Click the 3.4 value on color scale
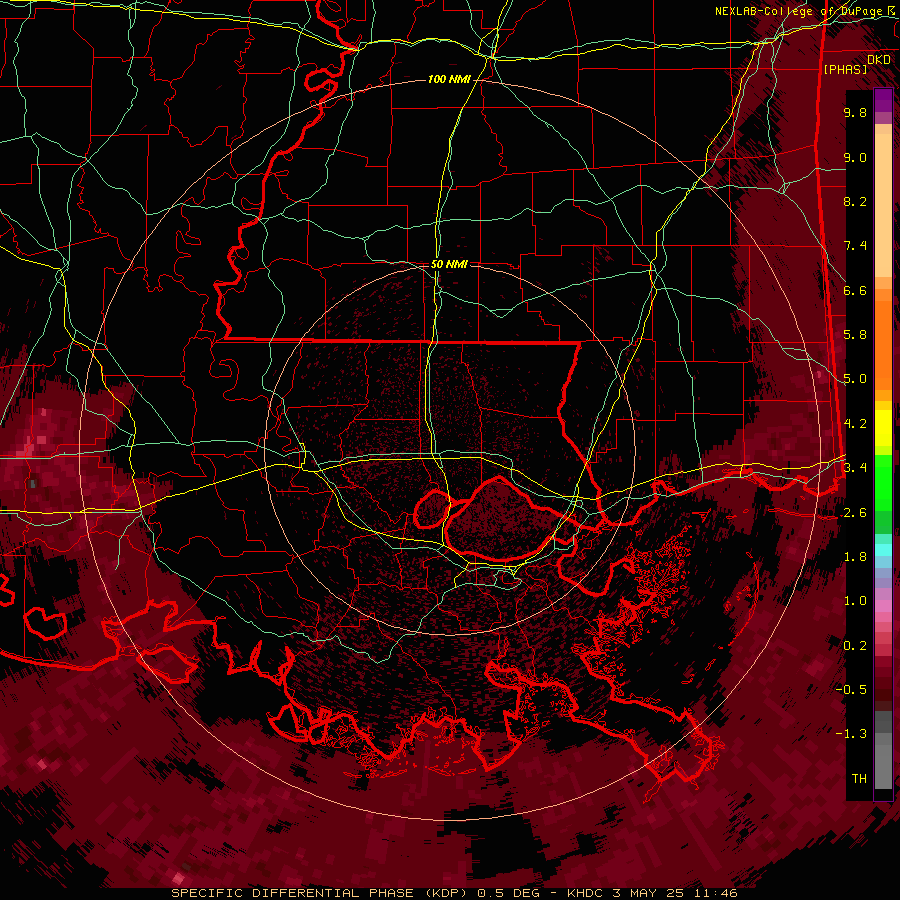This screenshot has height=900, width=900. click(855, 468)
